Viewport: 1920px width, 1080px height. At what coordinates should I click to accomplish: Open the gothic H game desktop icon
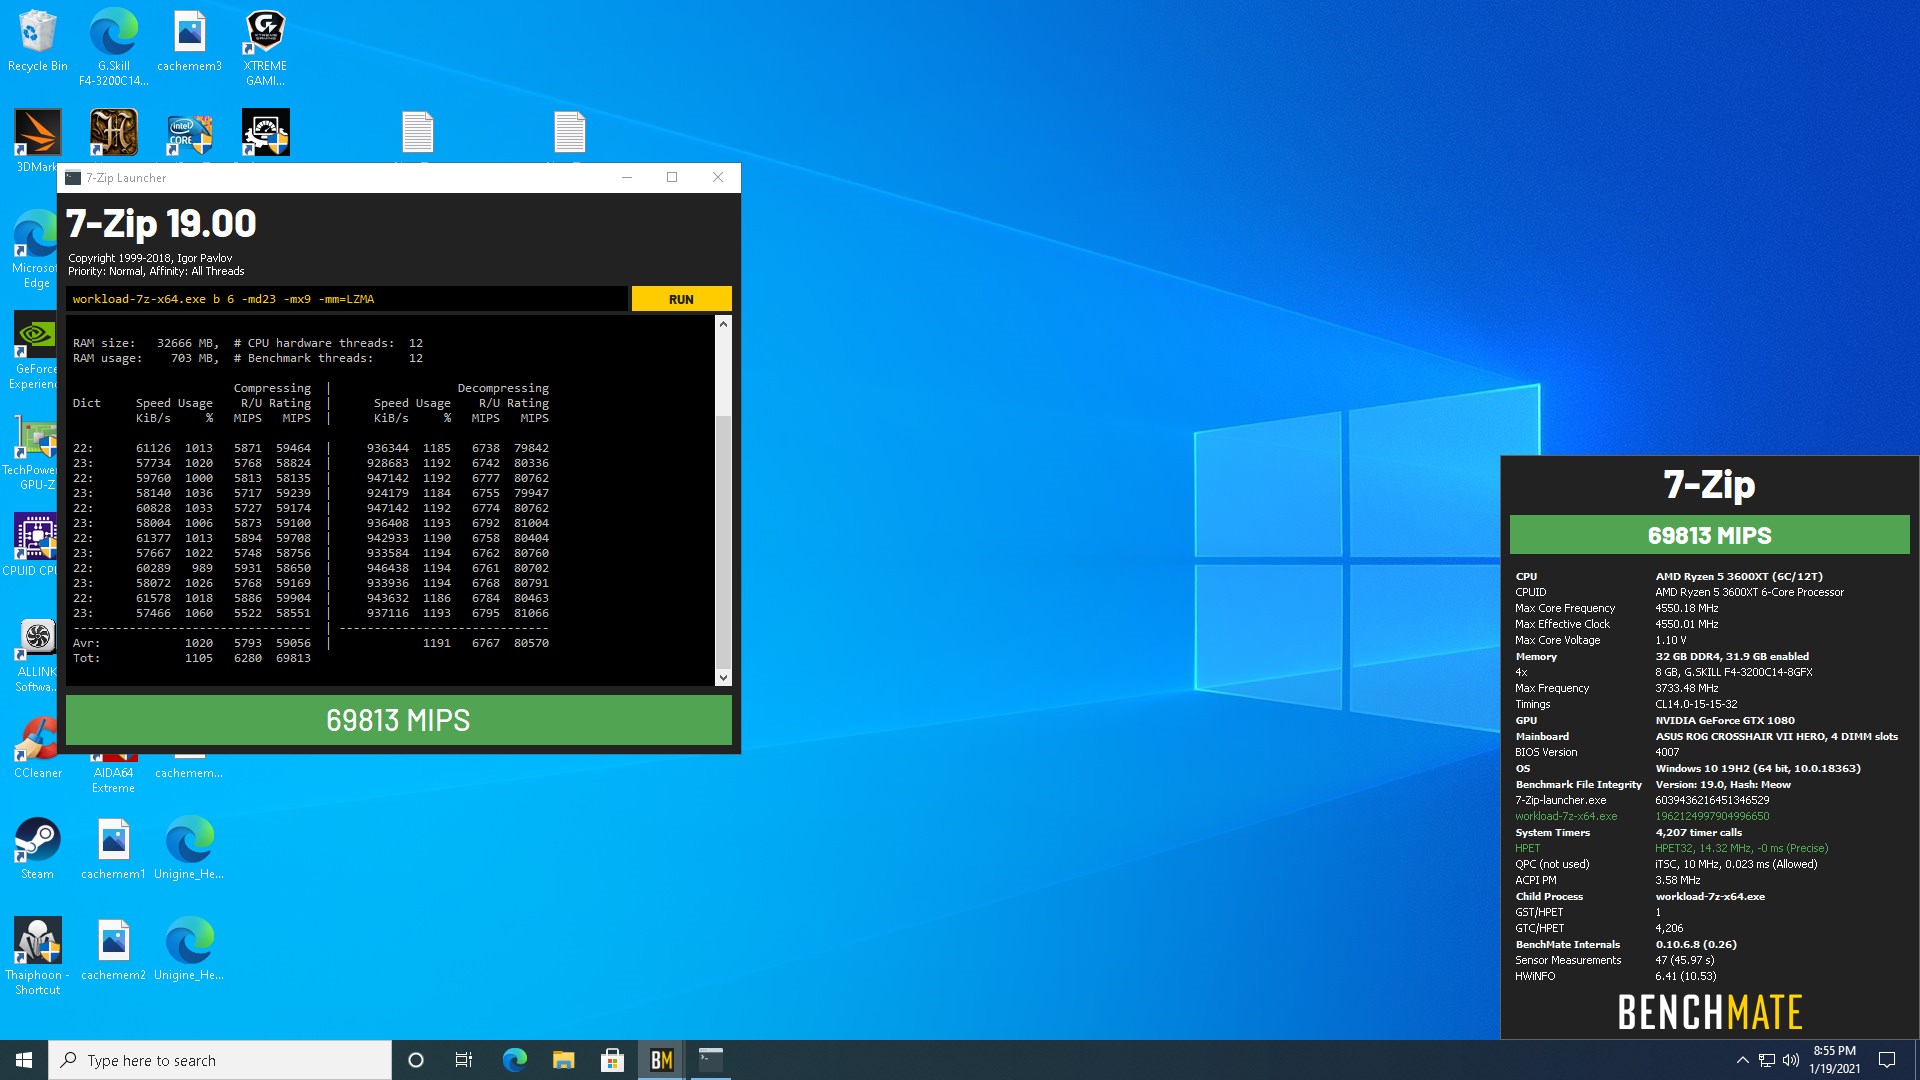[x=114, y=132]
